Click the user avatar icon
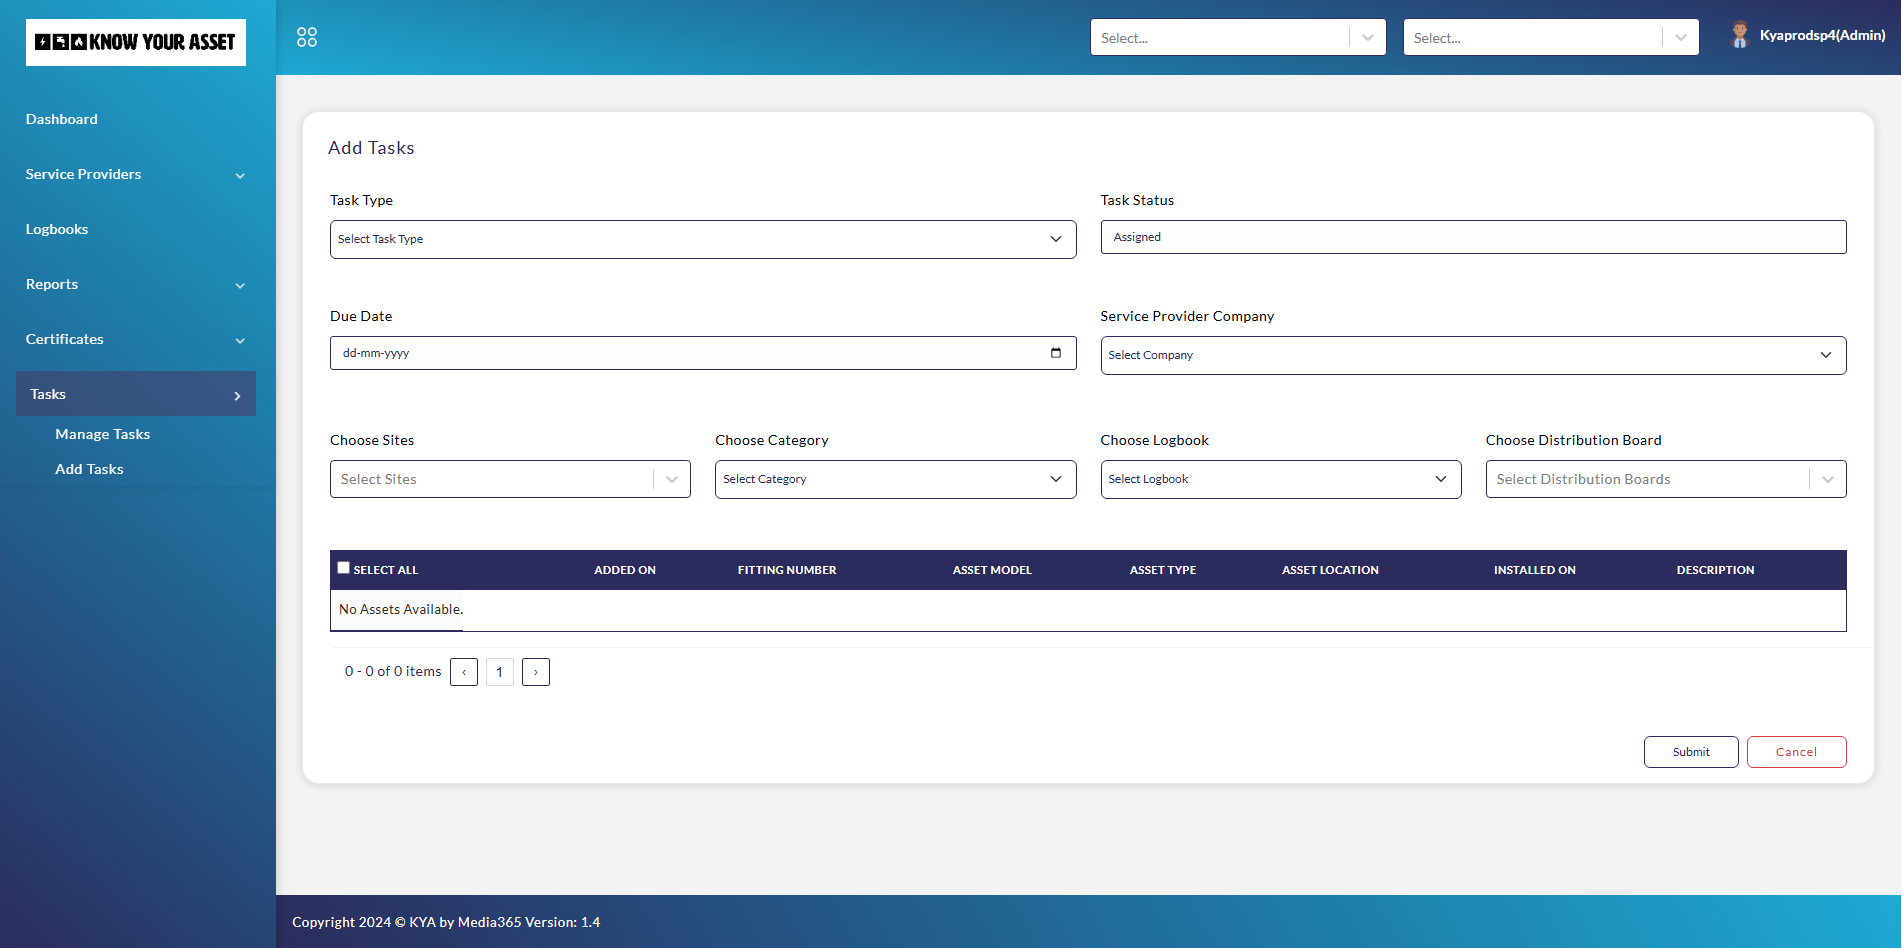 (x=1739, y=35)
